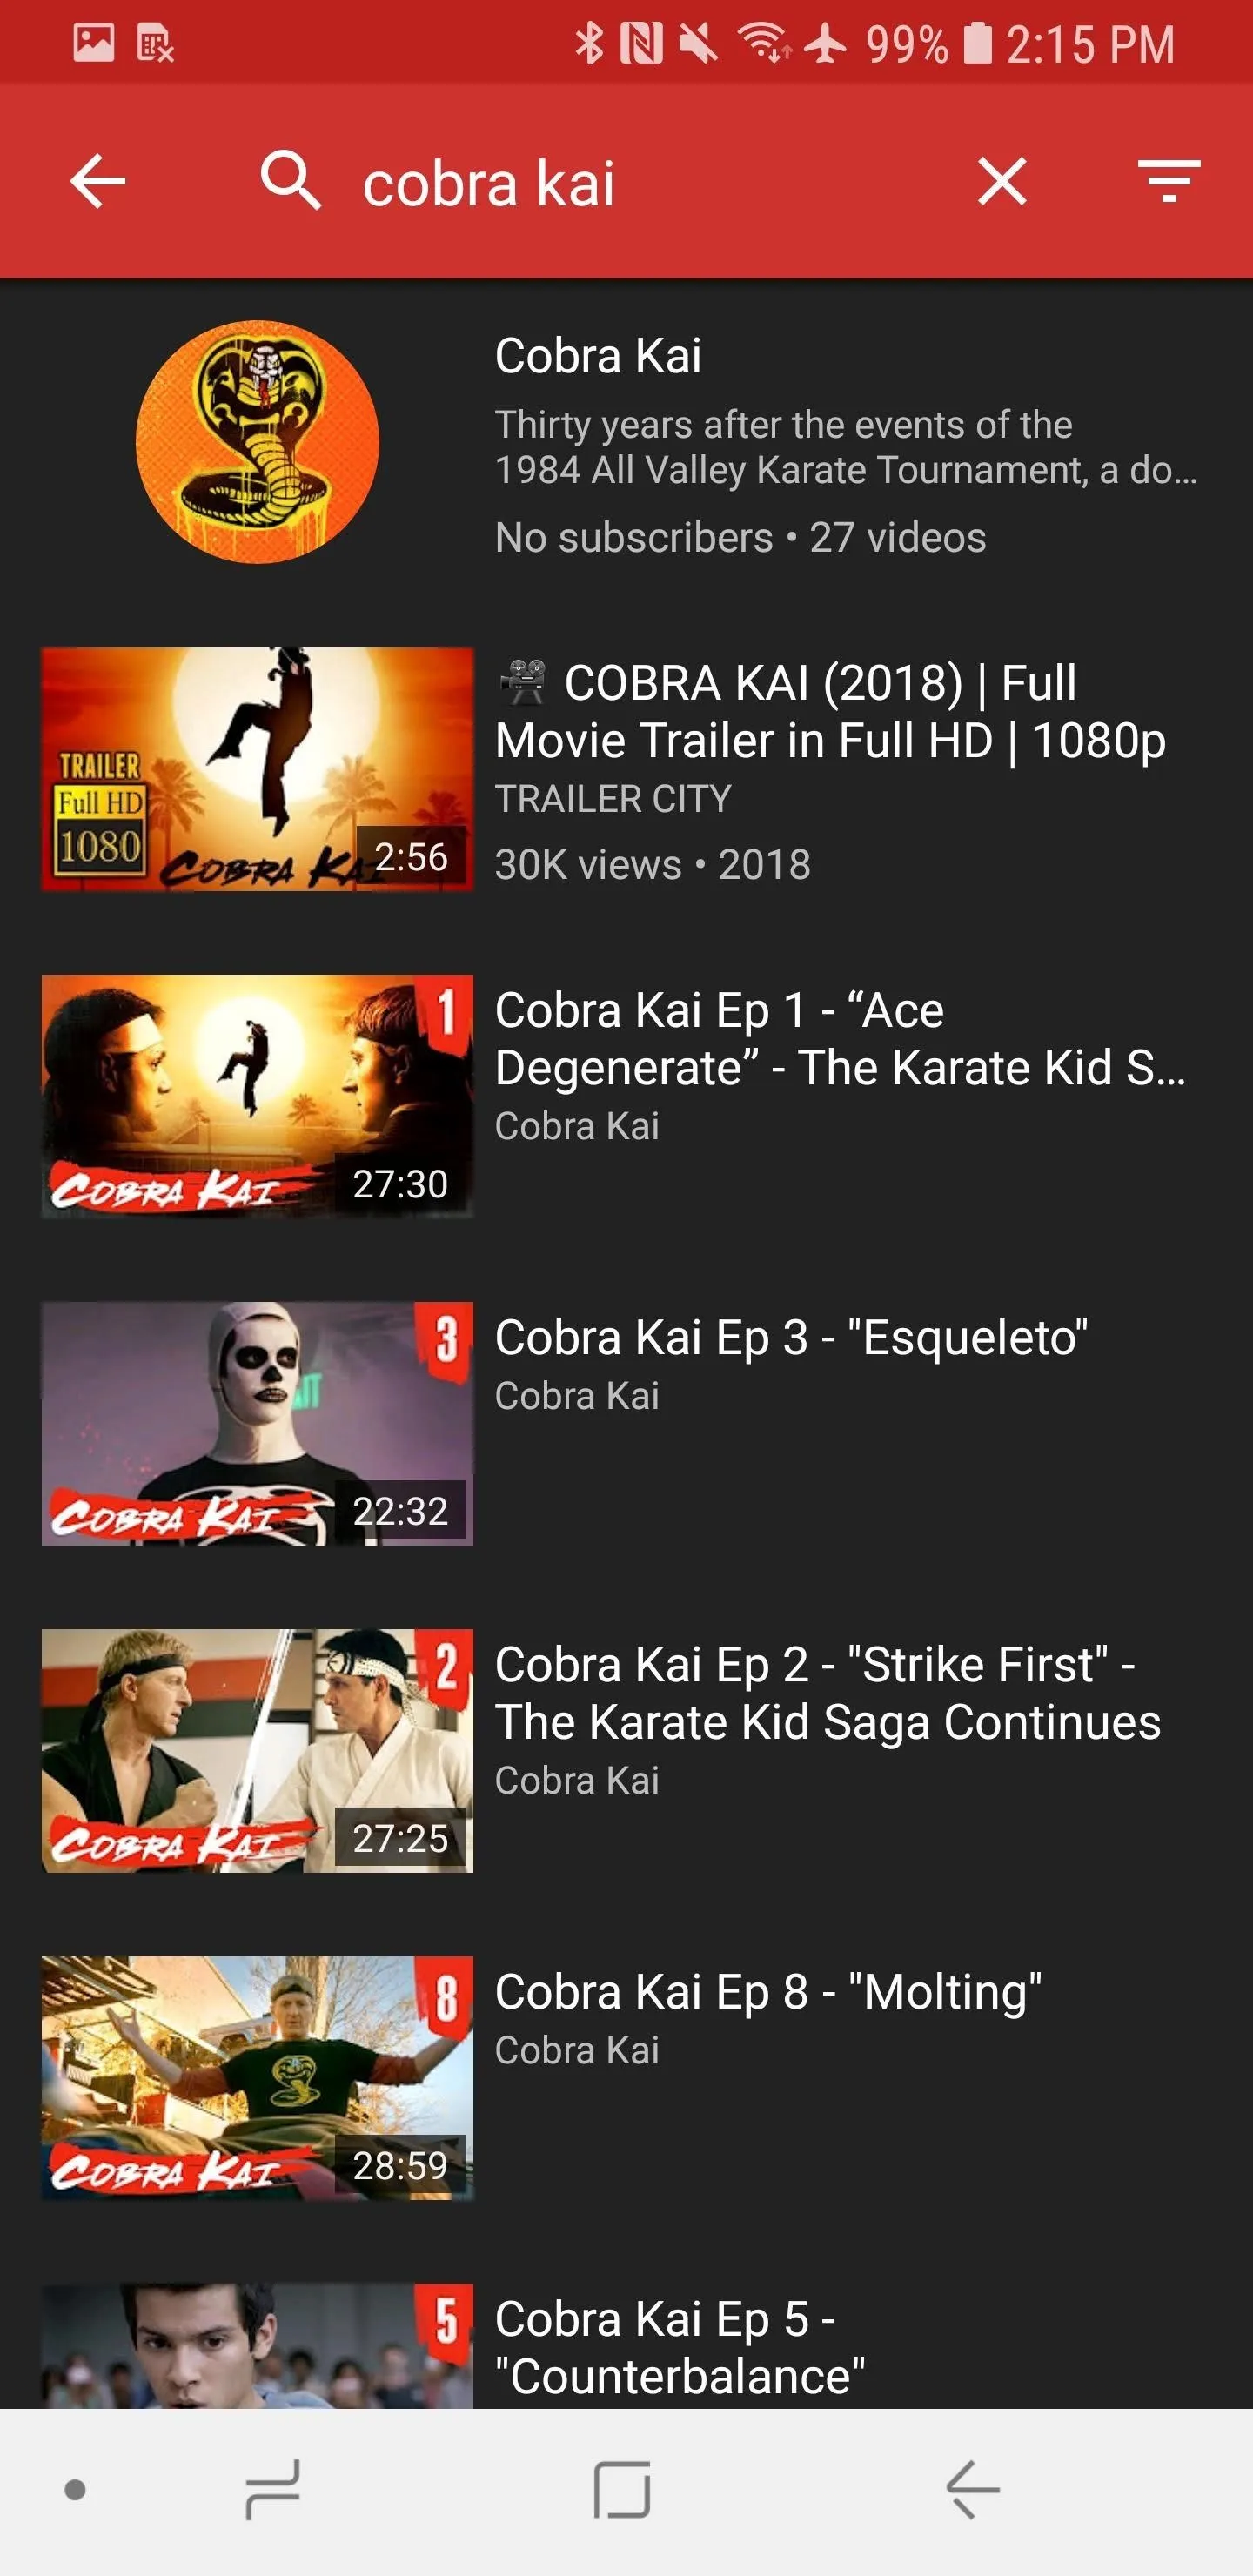Select the Ep 2 Strike First title
1253x2576 pixels.
click(828, 1693)
